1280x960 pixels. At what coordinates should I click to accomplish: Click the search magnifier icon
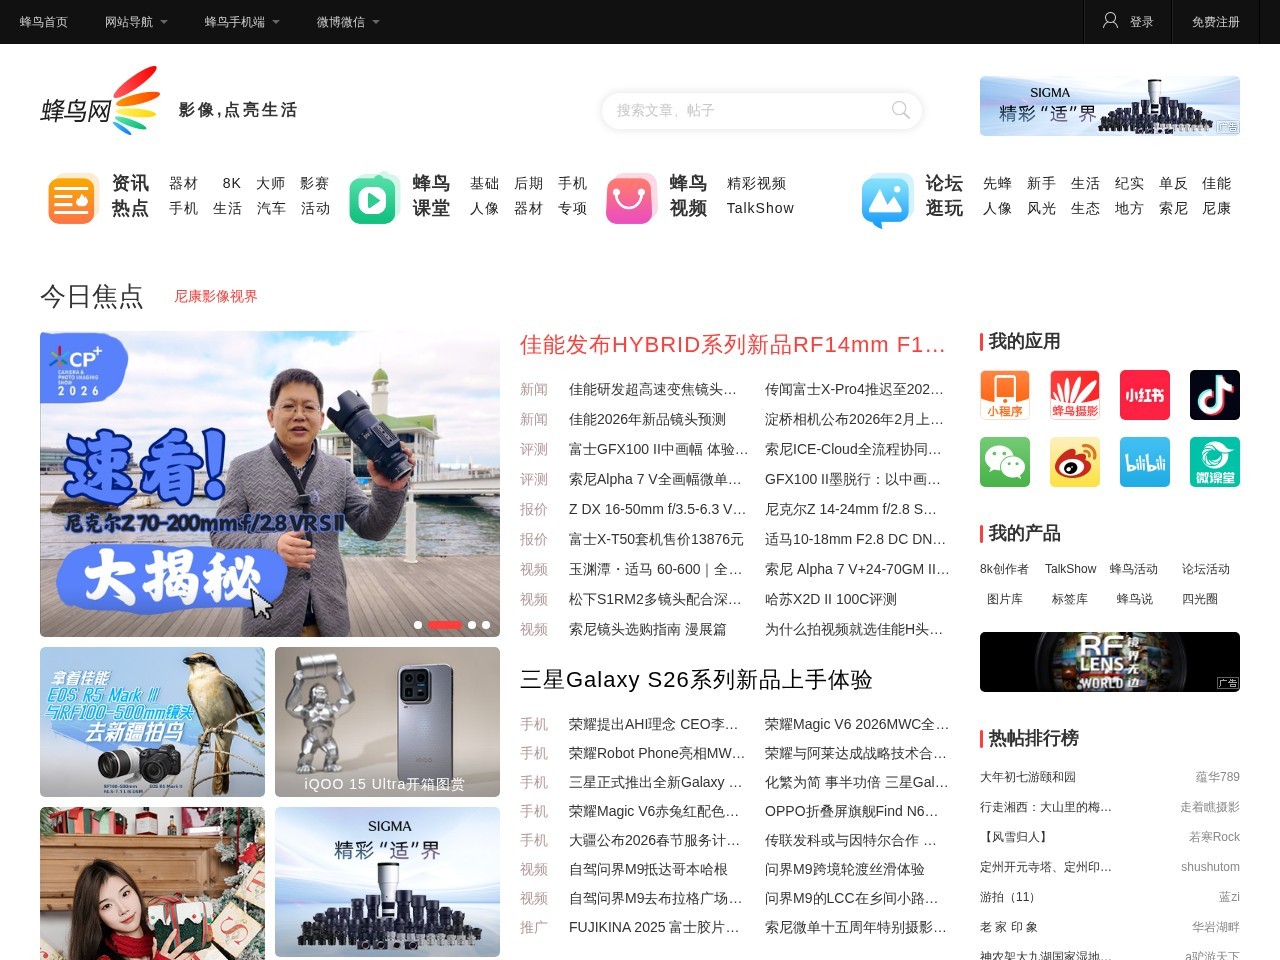[x=899, y=111]
